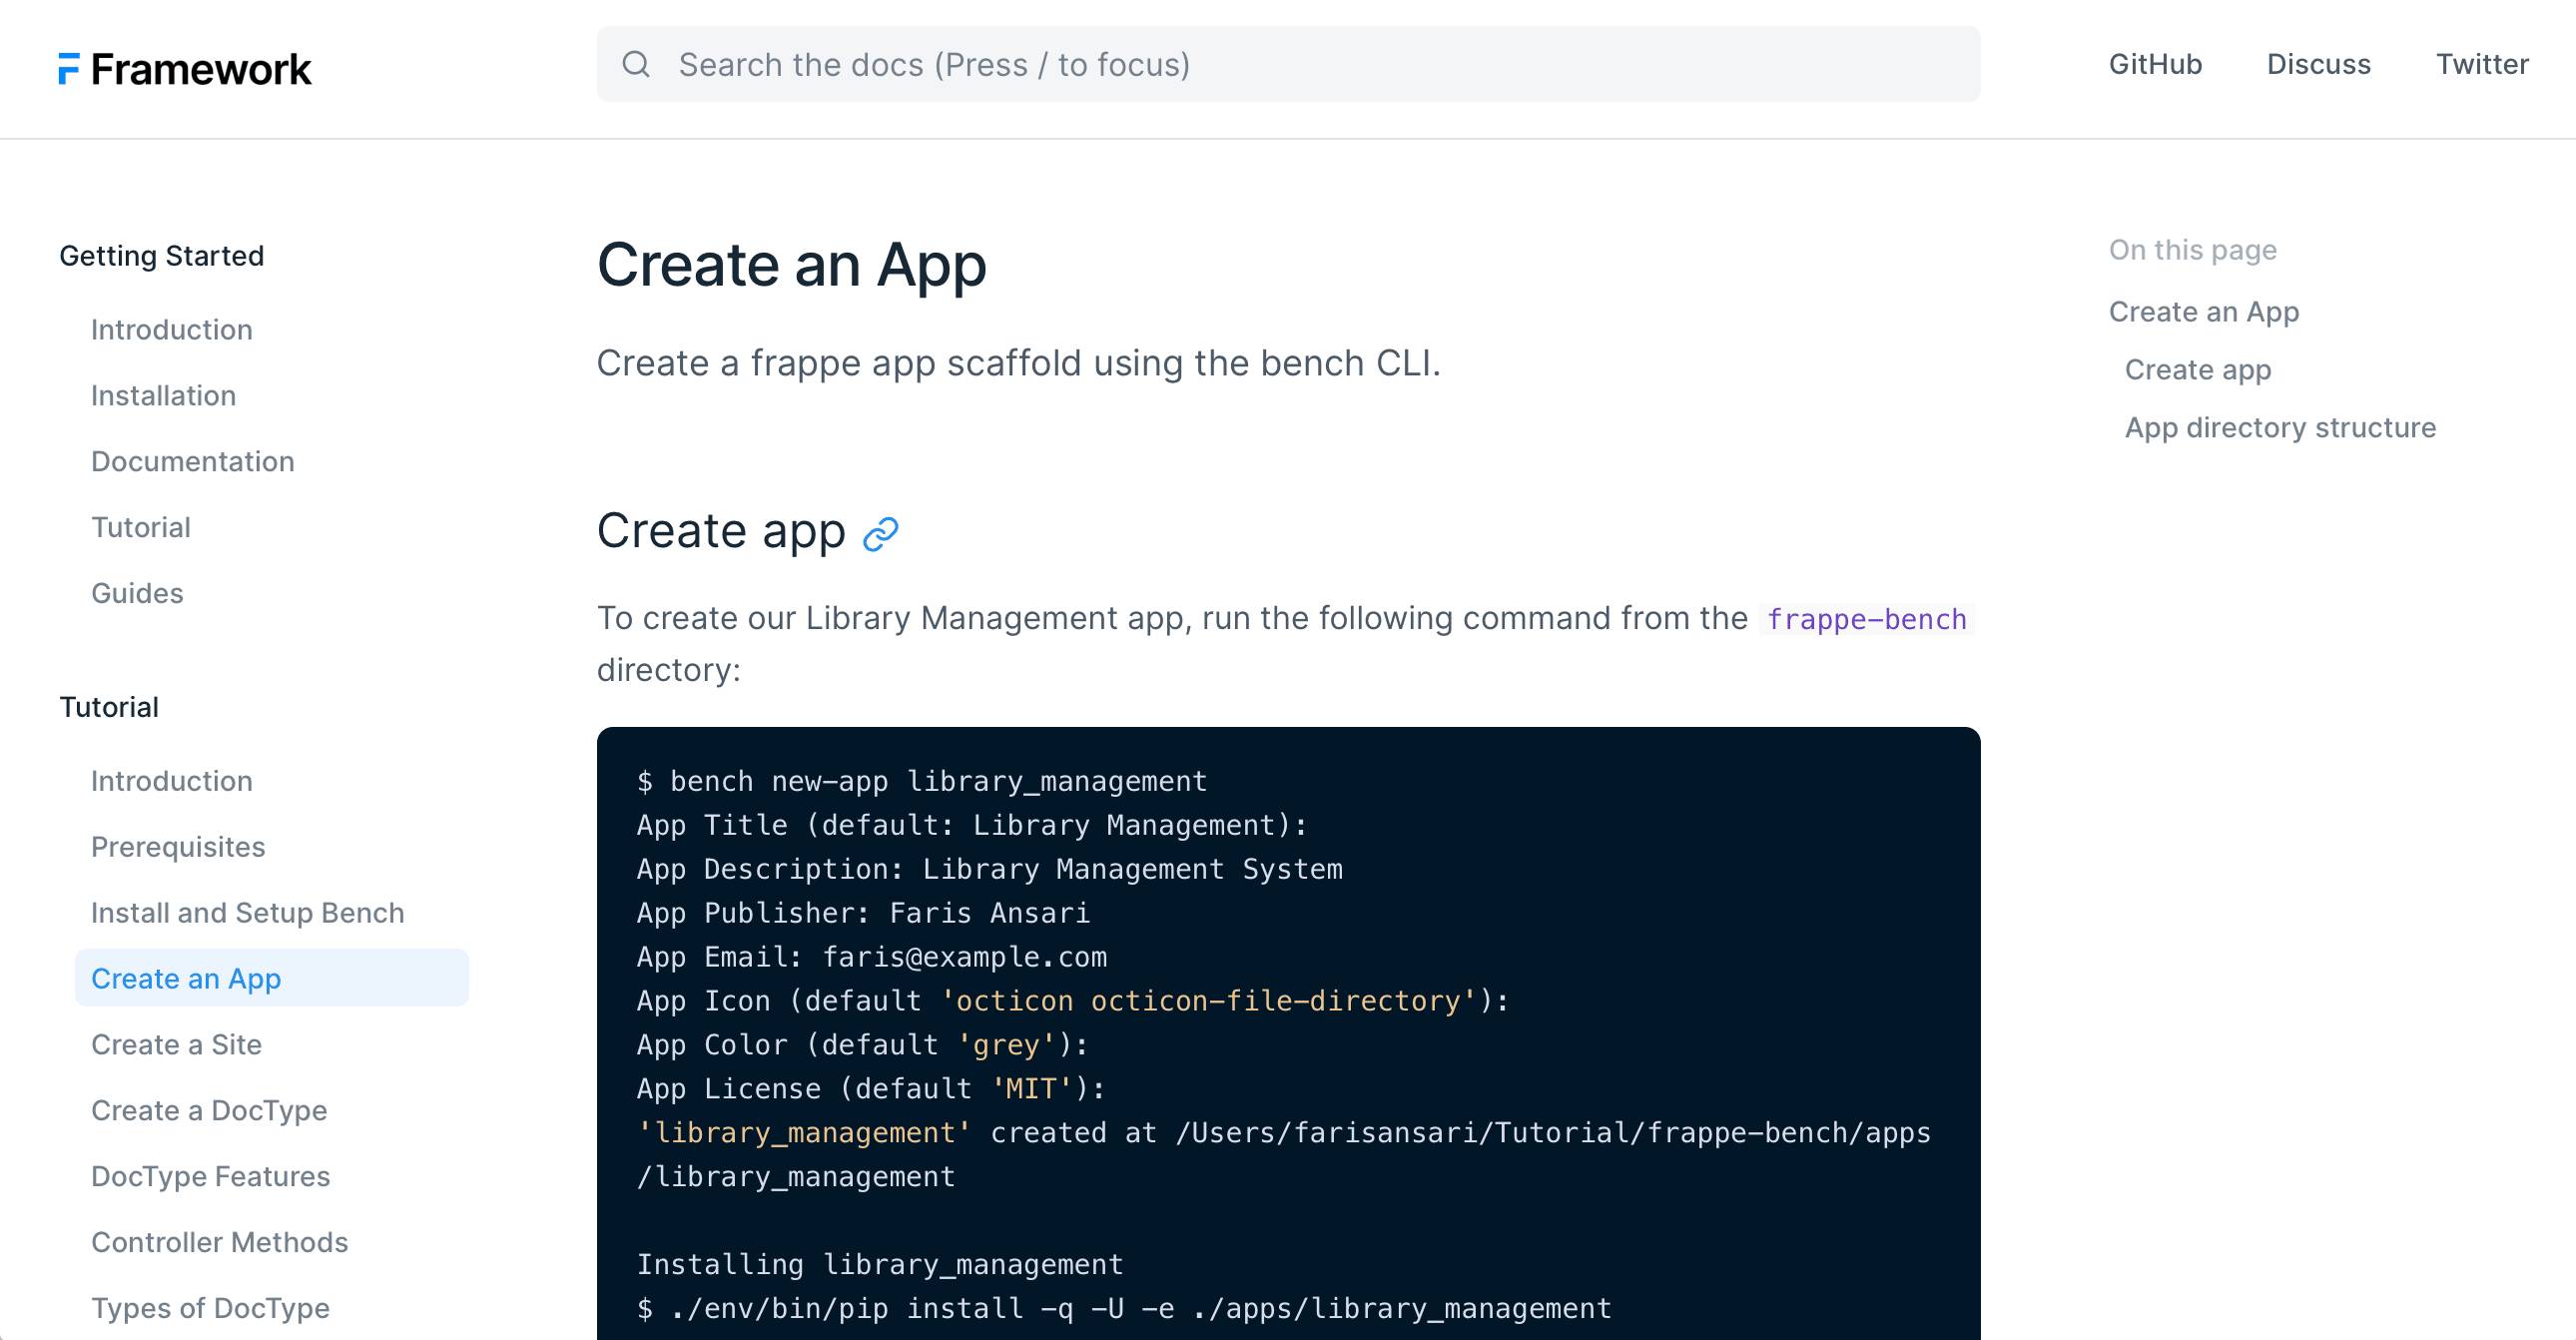
Task: Select the highlighted Create an App item
Action: 186,979
